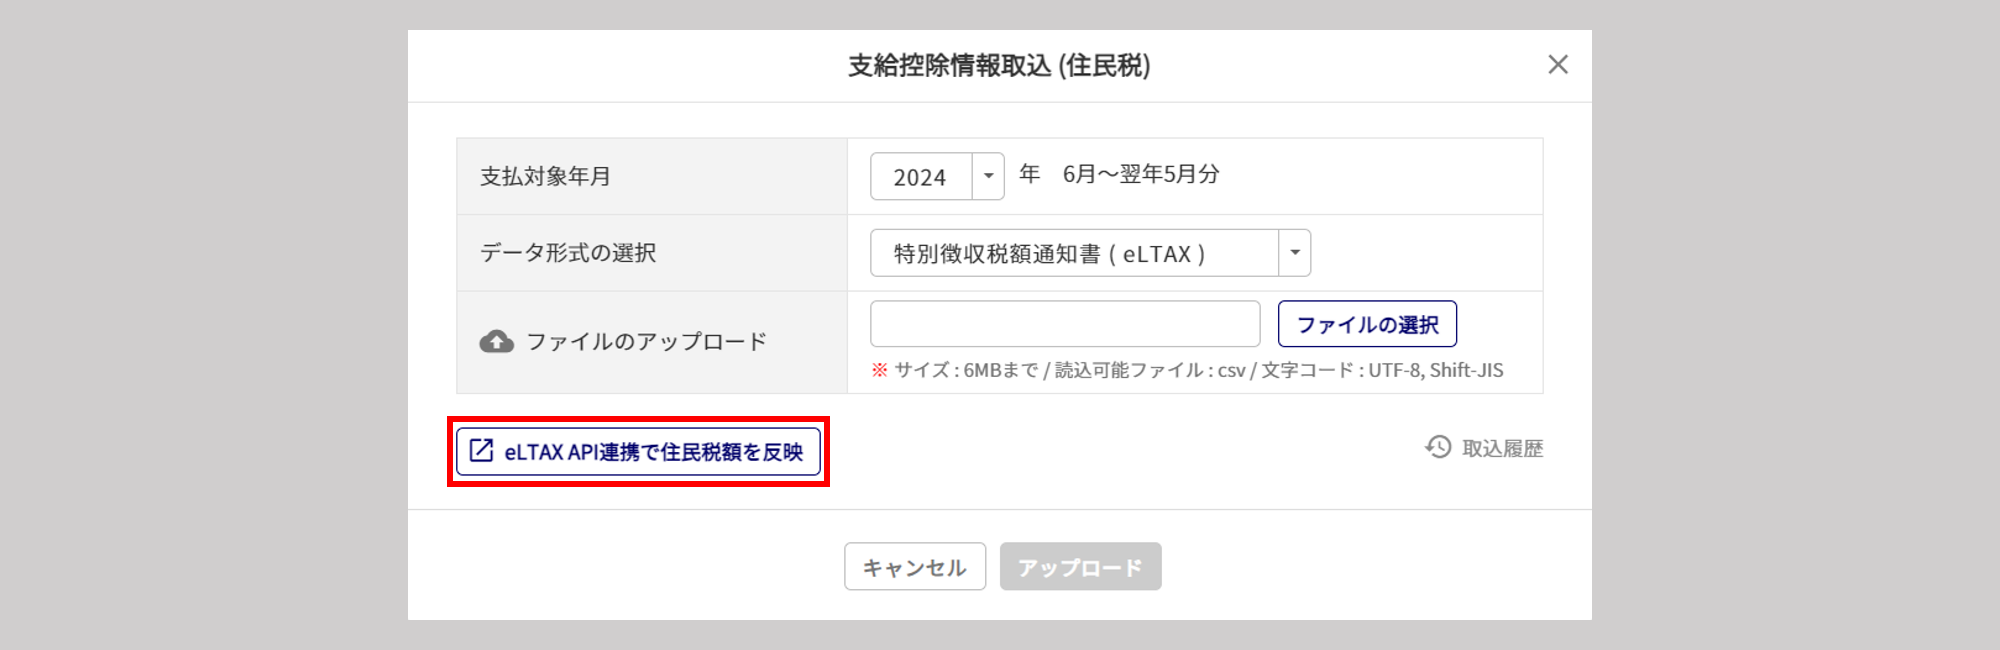
Task: Click the ファイルの選択 button
Action: coord(1367,324)
